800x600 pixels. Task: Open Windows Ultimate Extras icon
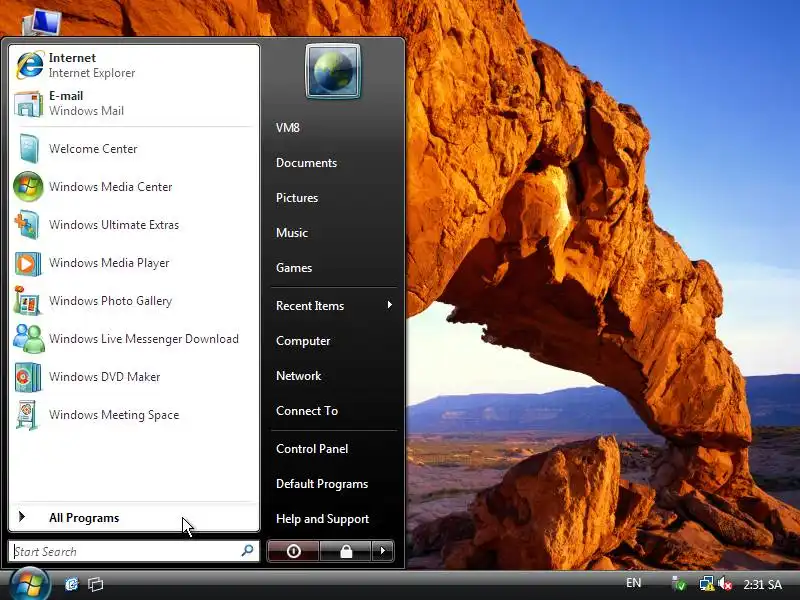(27, 225)
